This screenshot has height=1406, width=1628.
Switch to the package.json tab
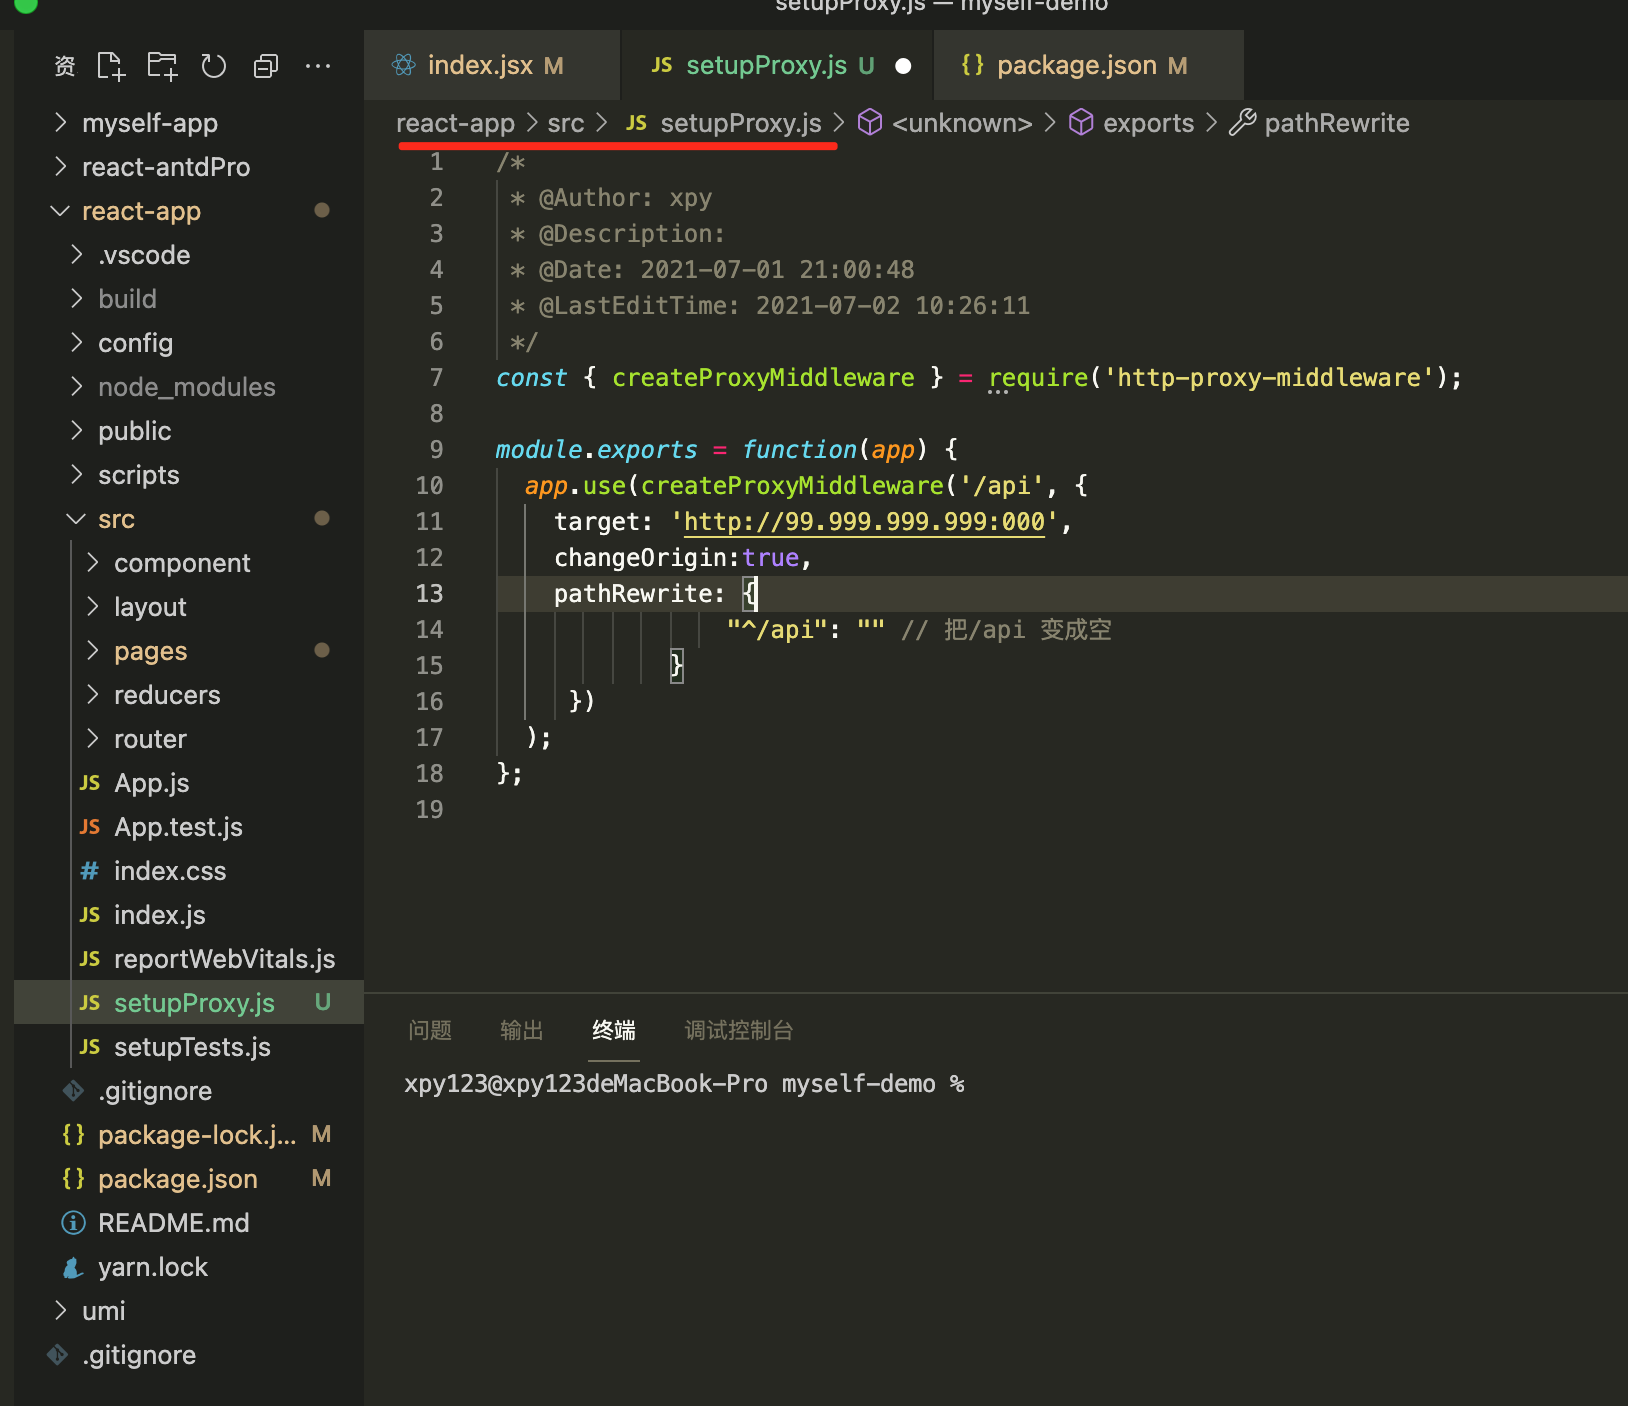pos(1090,64)
